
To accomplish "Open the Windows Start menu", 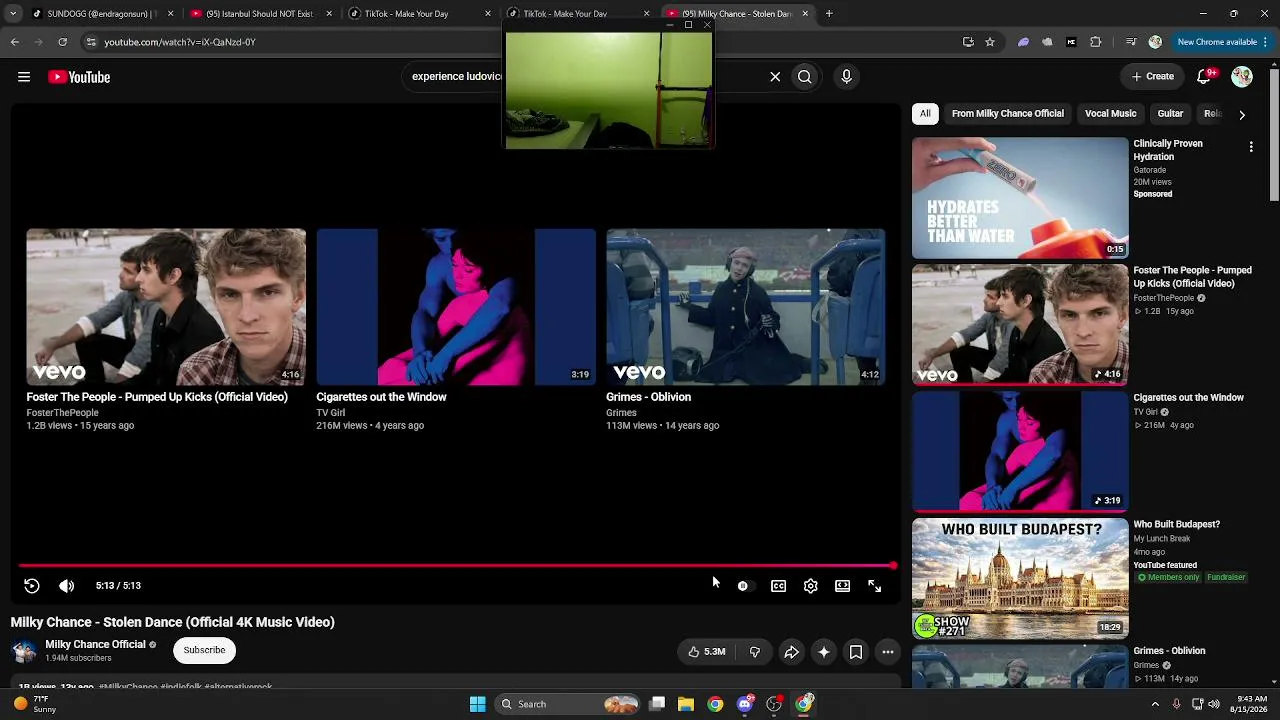I will tap(478, 704).
